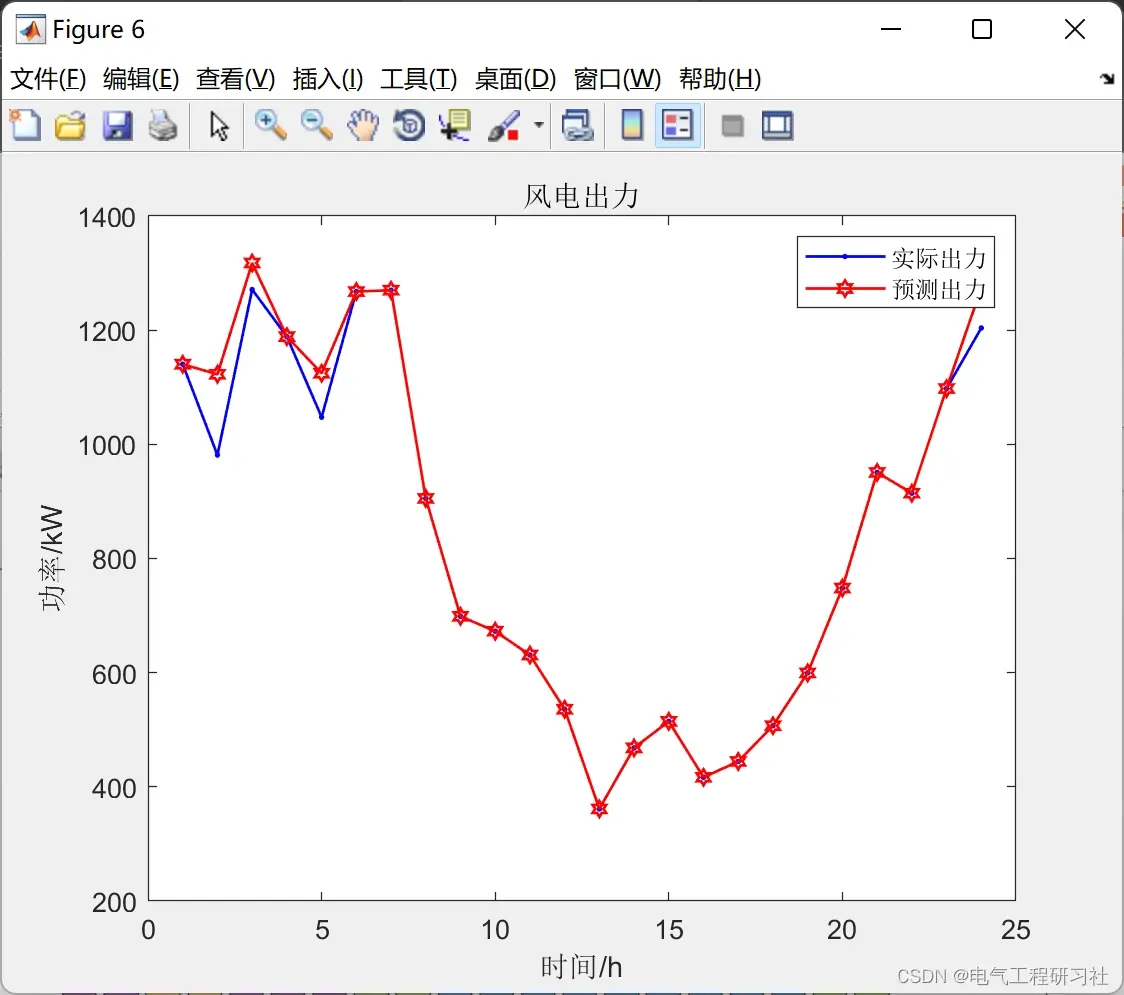Enable the Data Cursor tool

click(x=455, y=125)
